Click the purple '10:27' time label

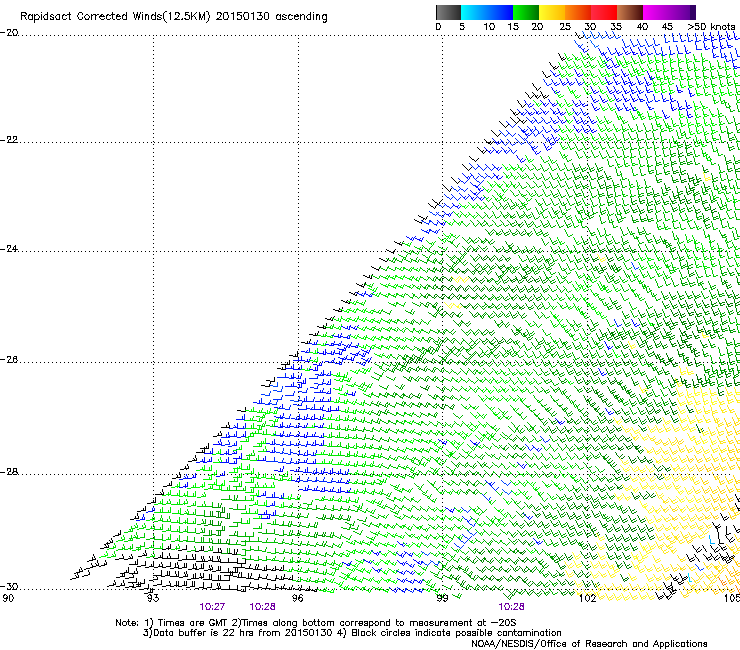coord(212,607)
